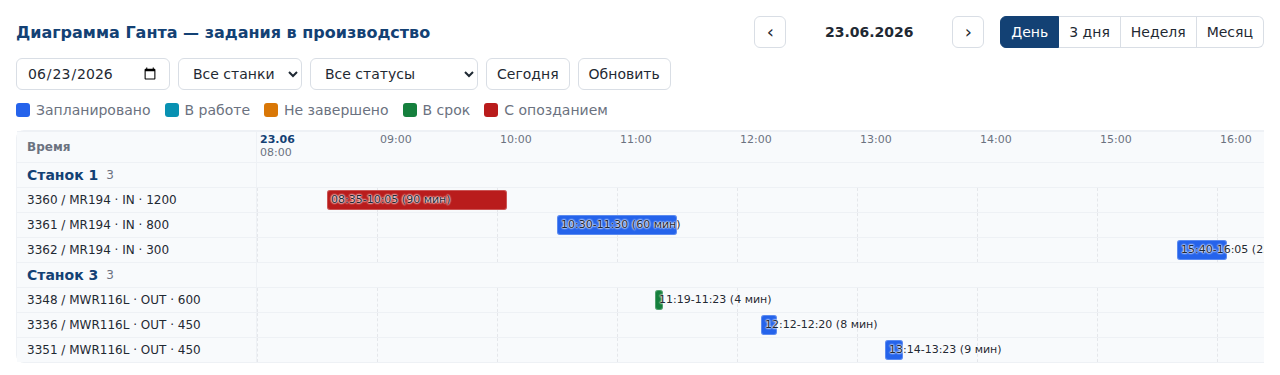Viewport: 1280px width, 375px height.
Task: Open the Все станки dropdown
Action: (240, 74)
